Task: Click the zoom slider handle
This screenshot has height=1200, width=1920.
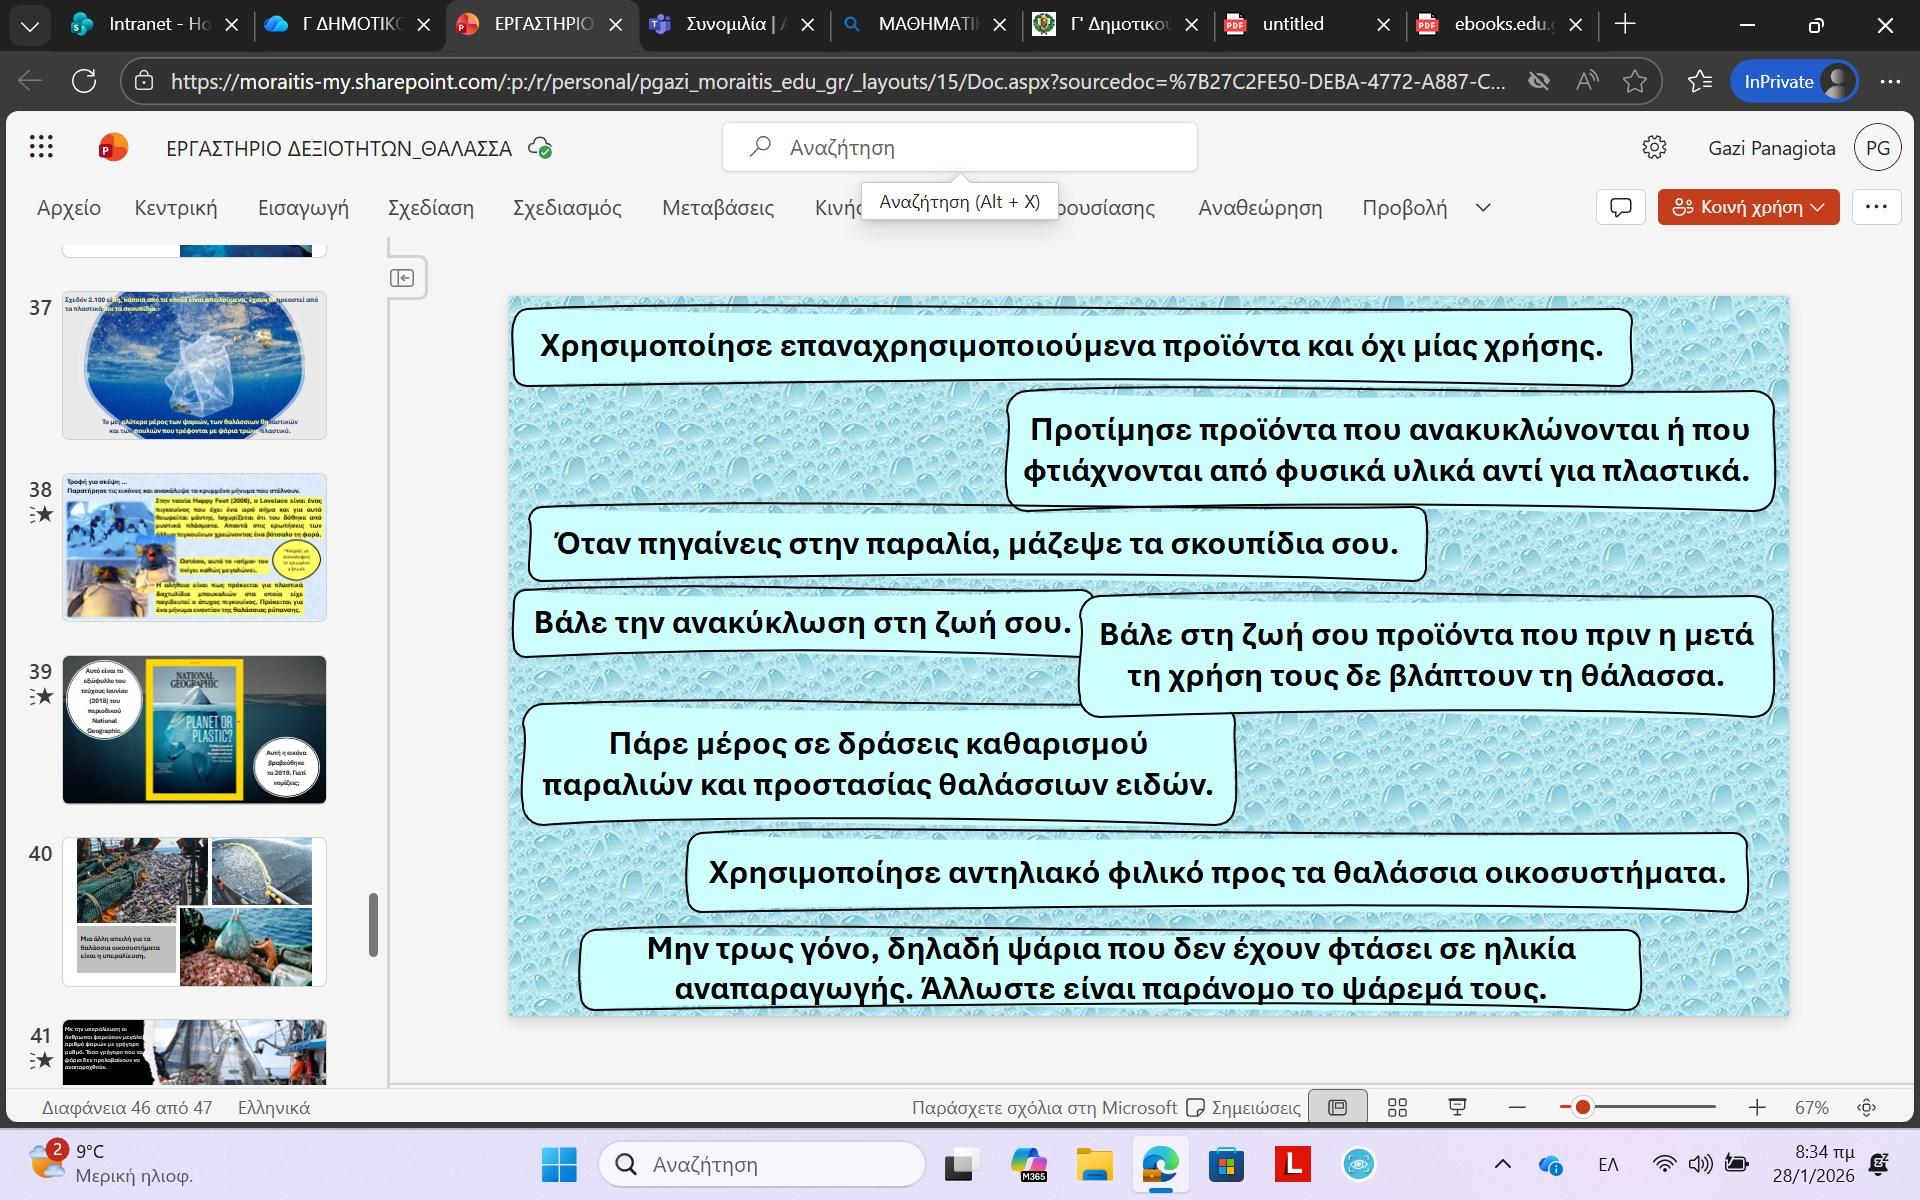Action: pos(1582,1107)
